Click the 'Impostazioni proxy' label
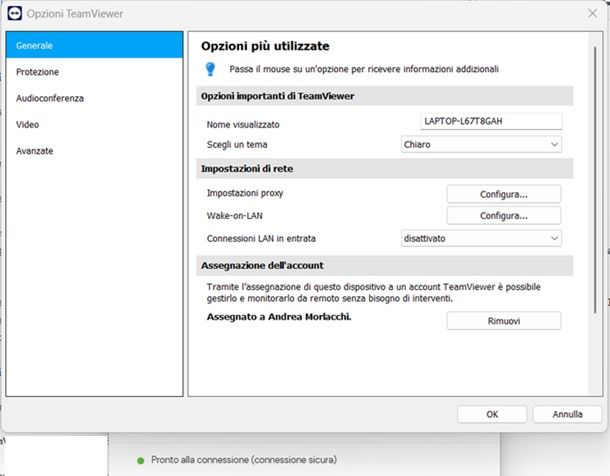The height and width of the screenshot is (476, 610). pyautogui.click(x=245, y=193)
